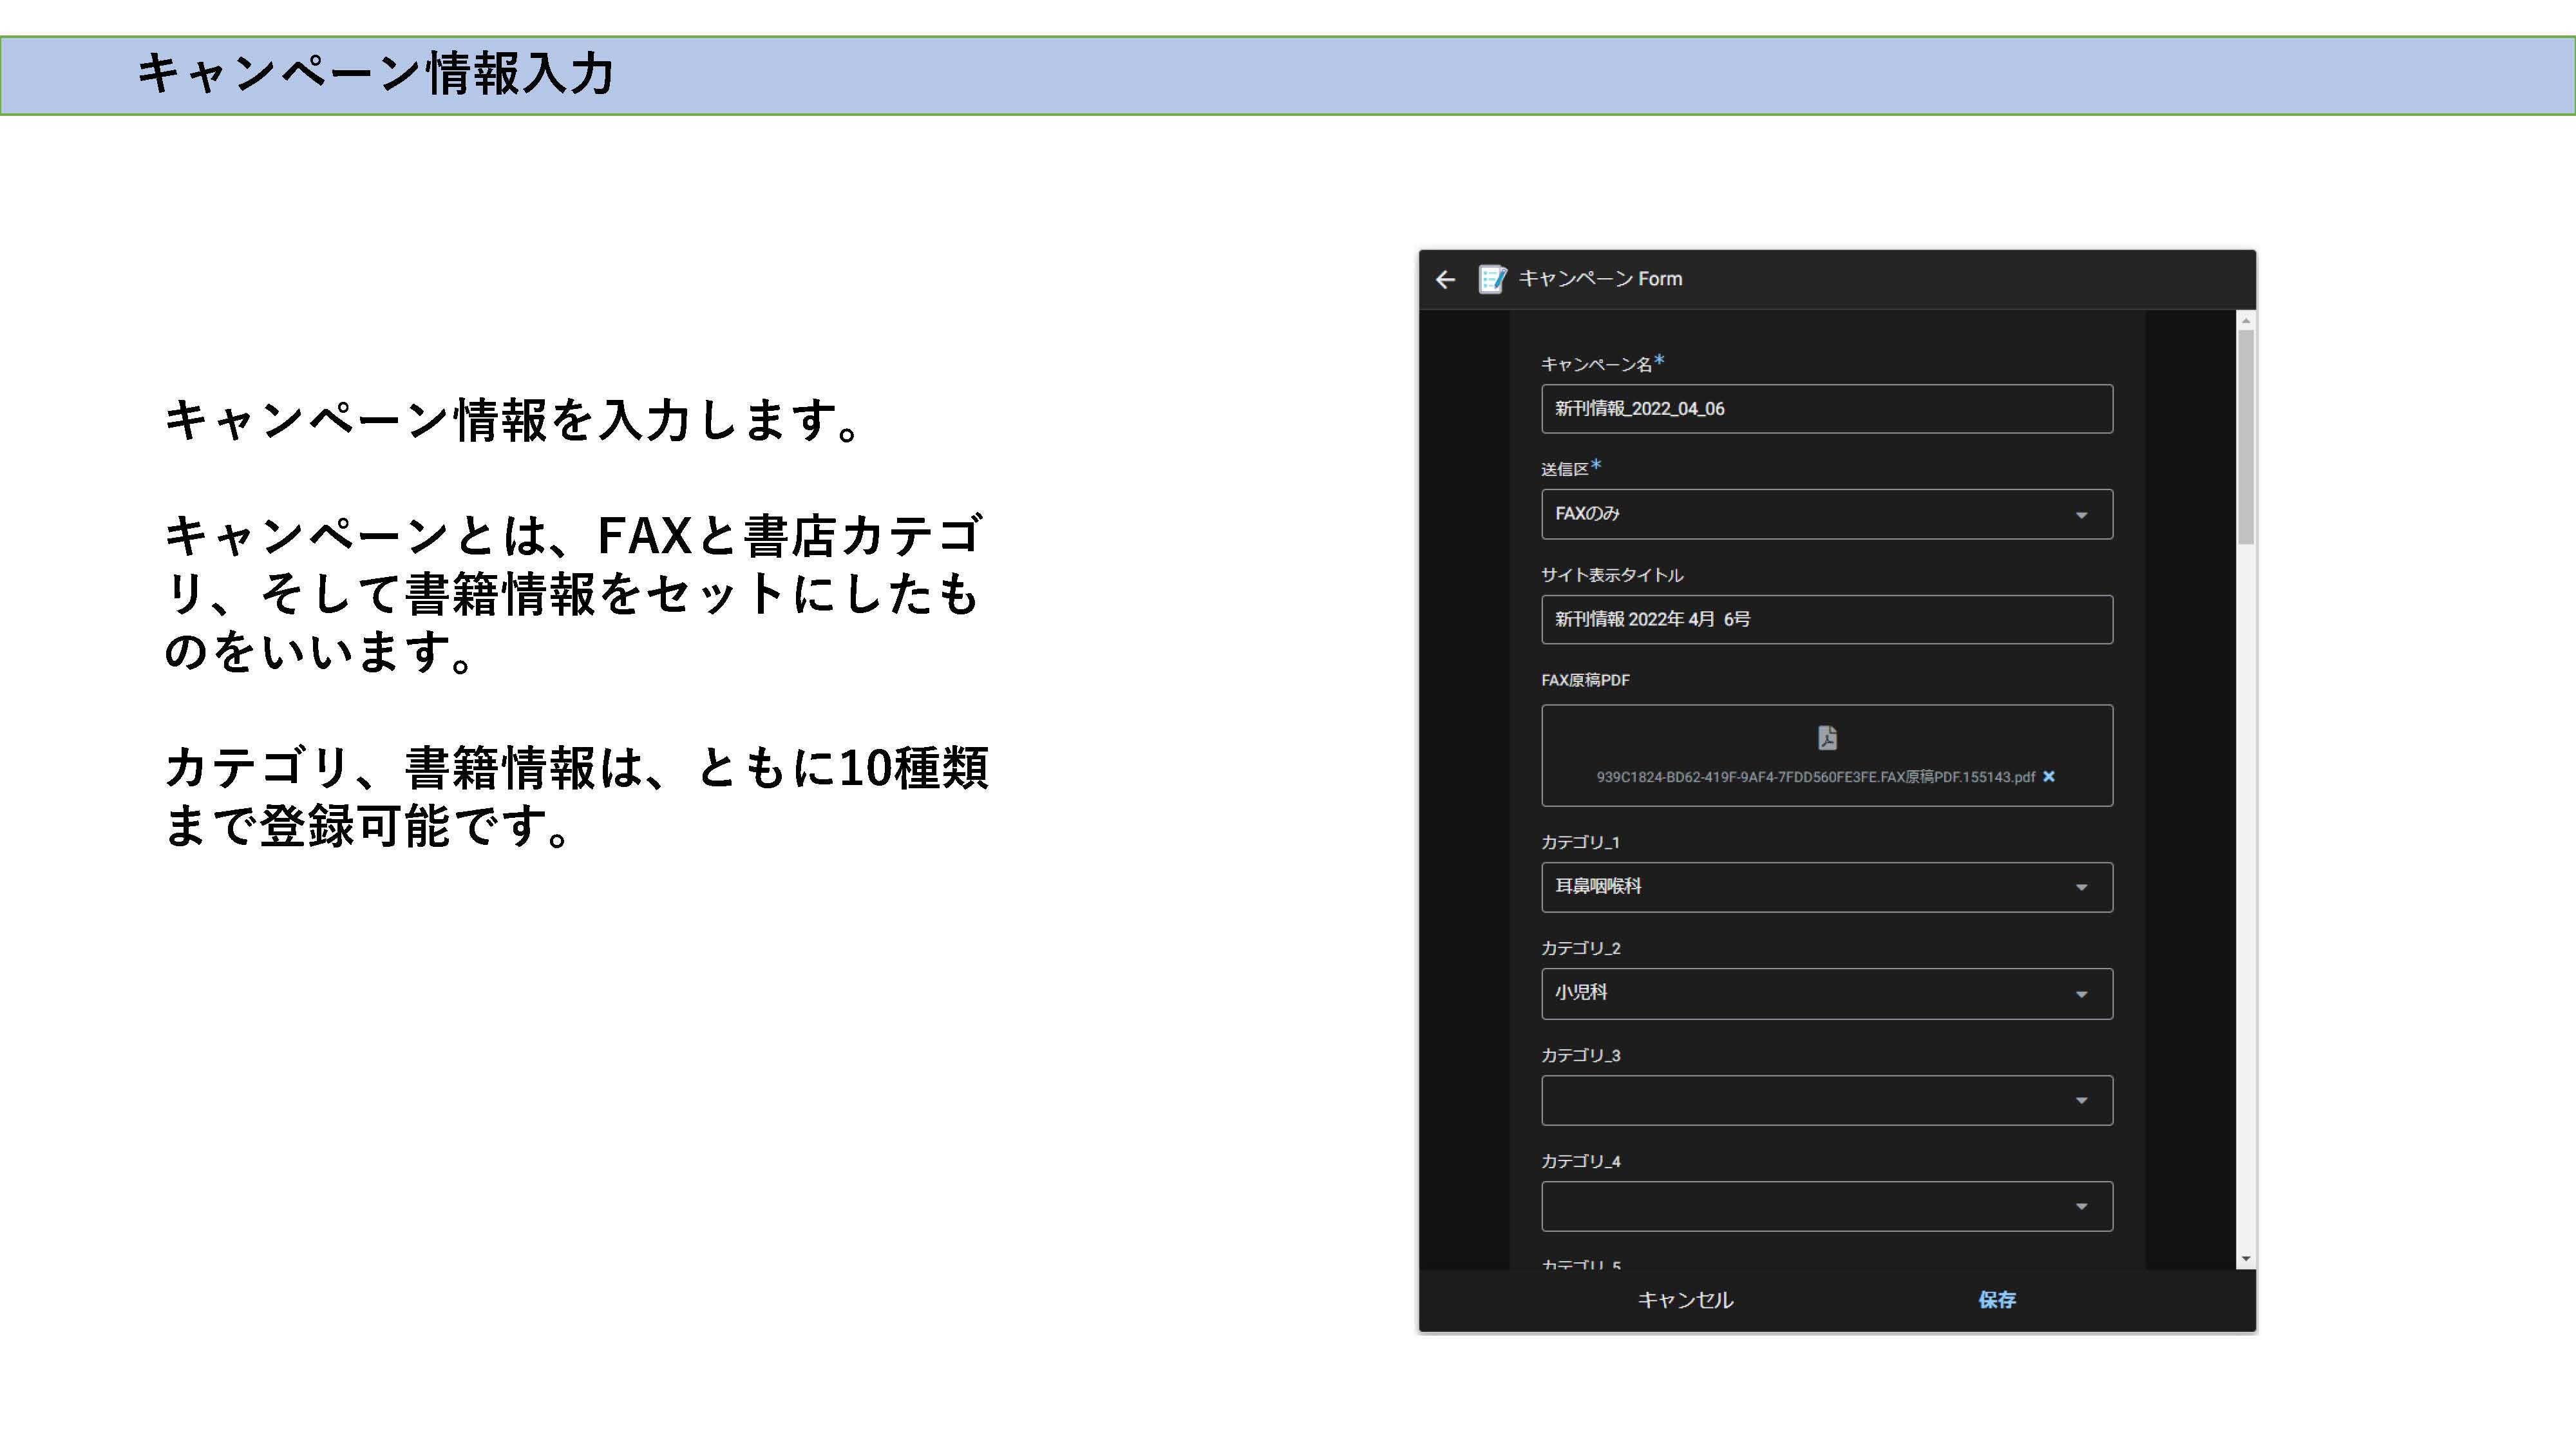Click the 保存 save button
Viewport: 2576px width, 1449px height.
(1996, 1300)
